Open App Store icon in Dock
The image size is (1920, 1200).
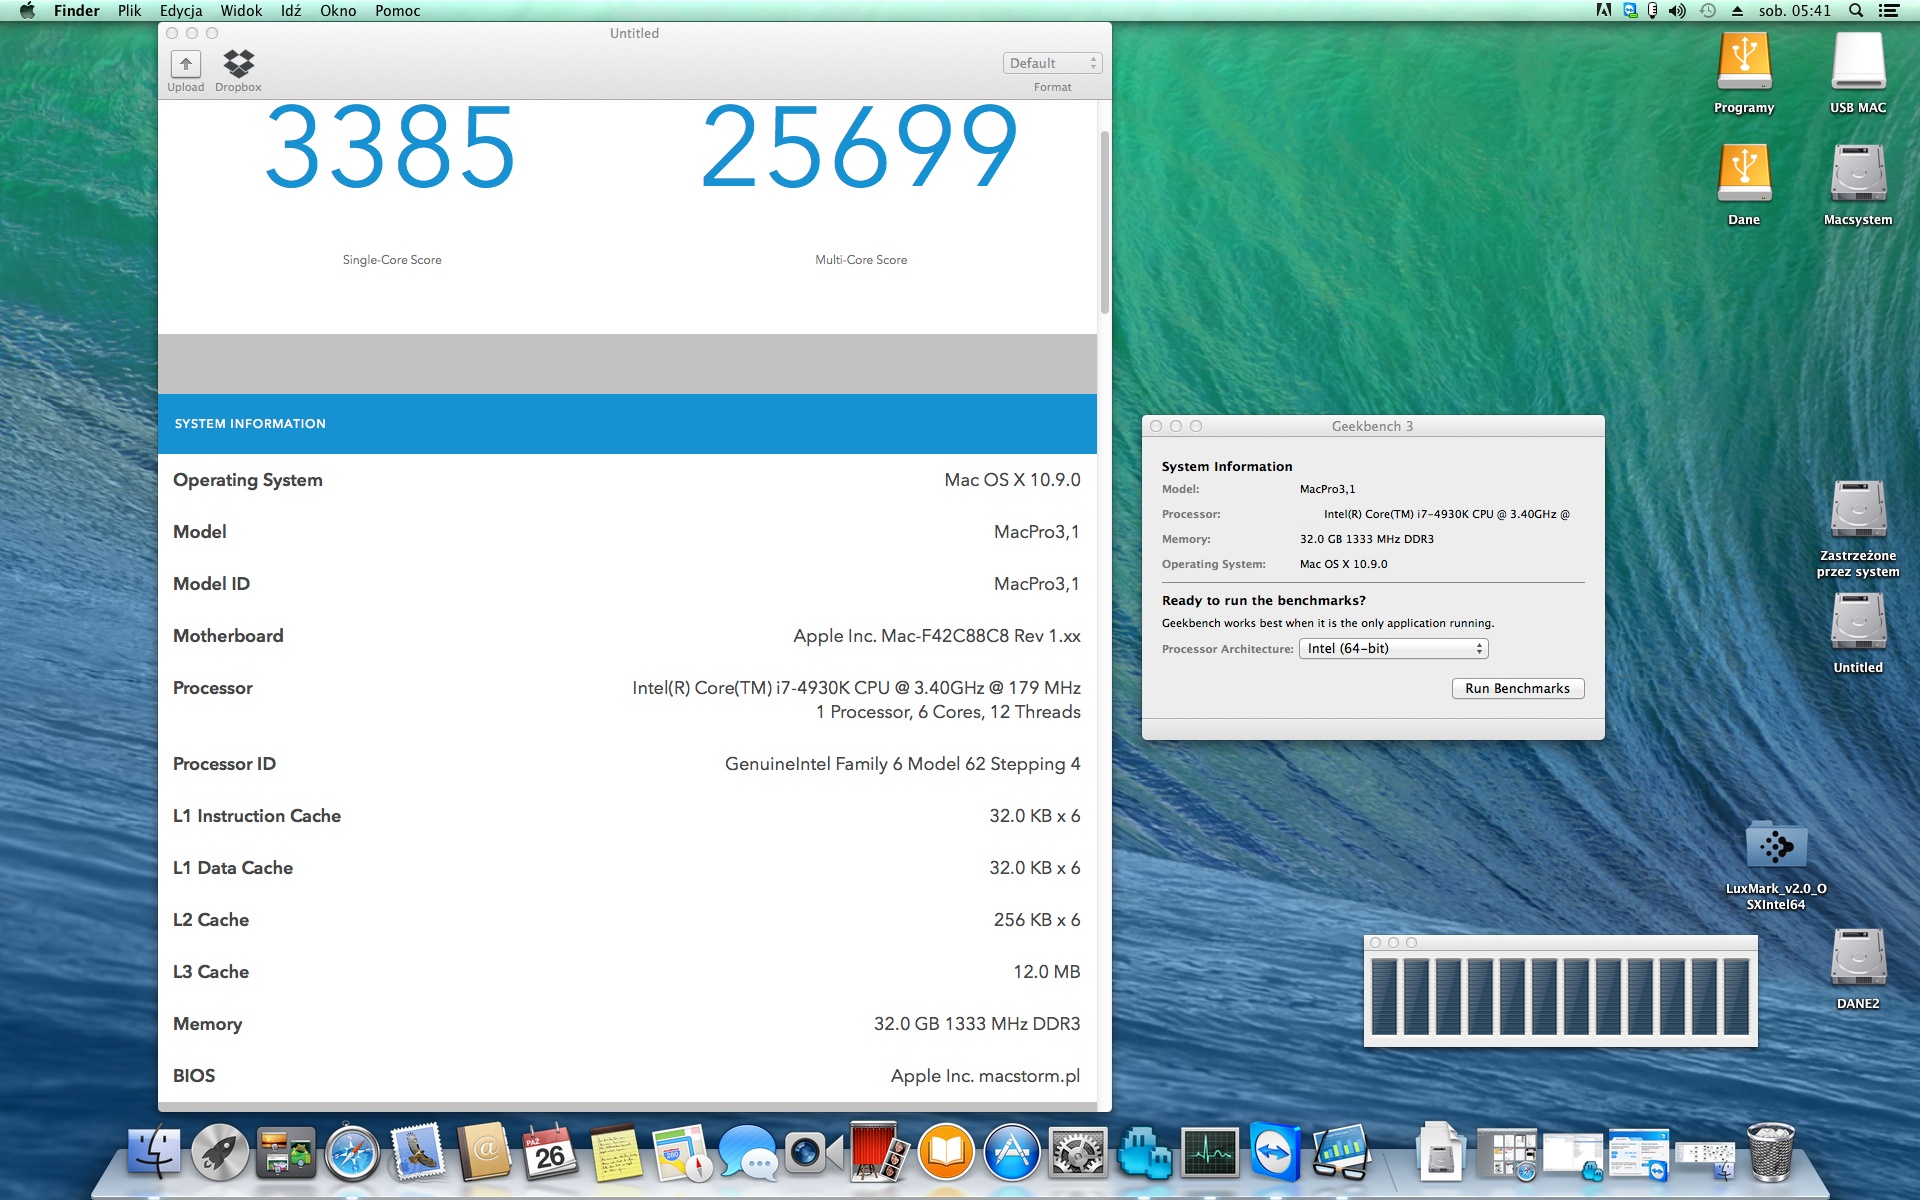1011,1151
